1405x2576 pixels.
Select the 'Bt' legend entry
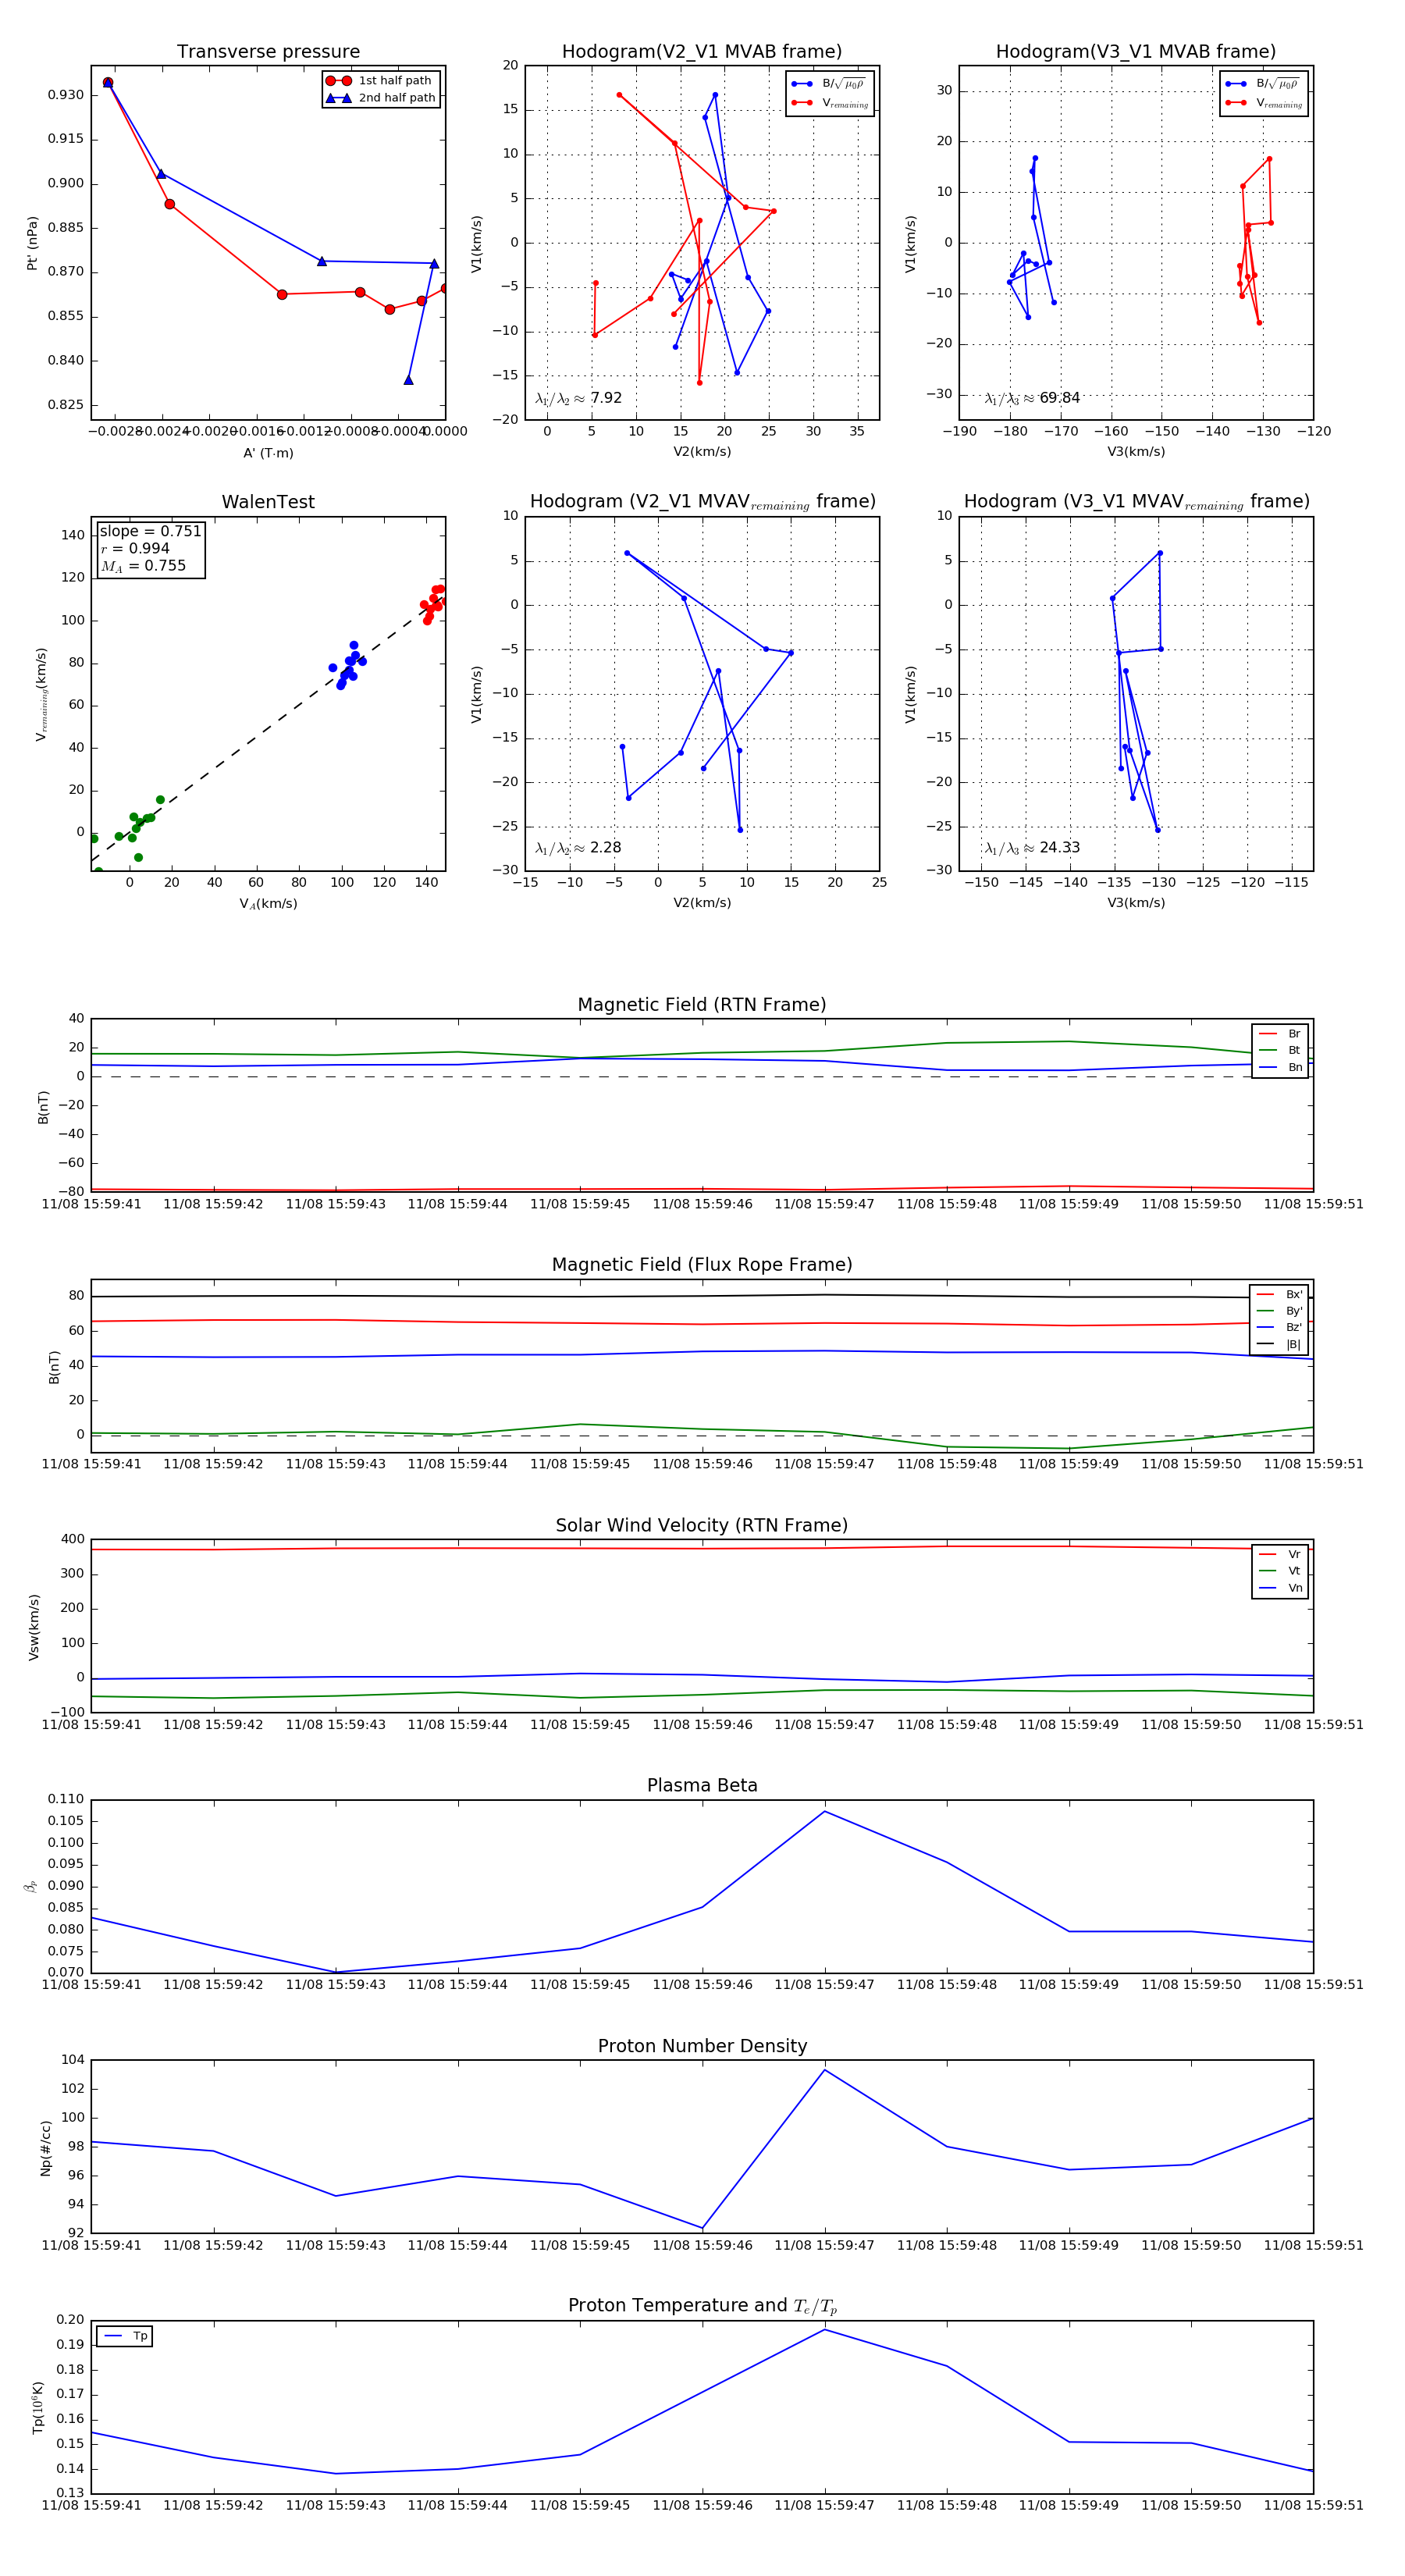pyautogui.click(x=1280, y=1051)
